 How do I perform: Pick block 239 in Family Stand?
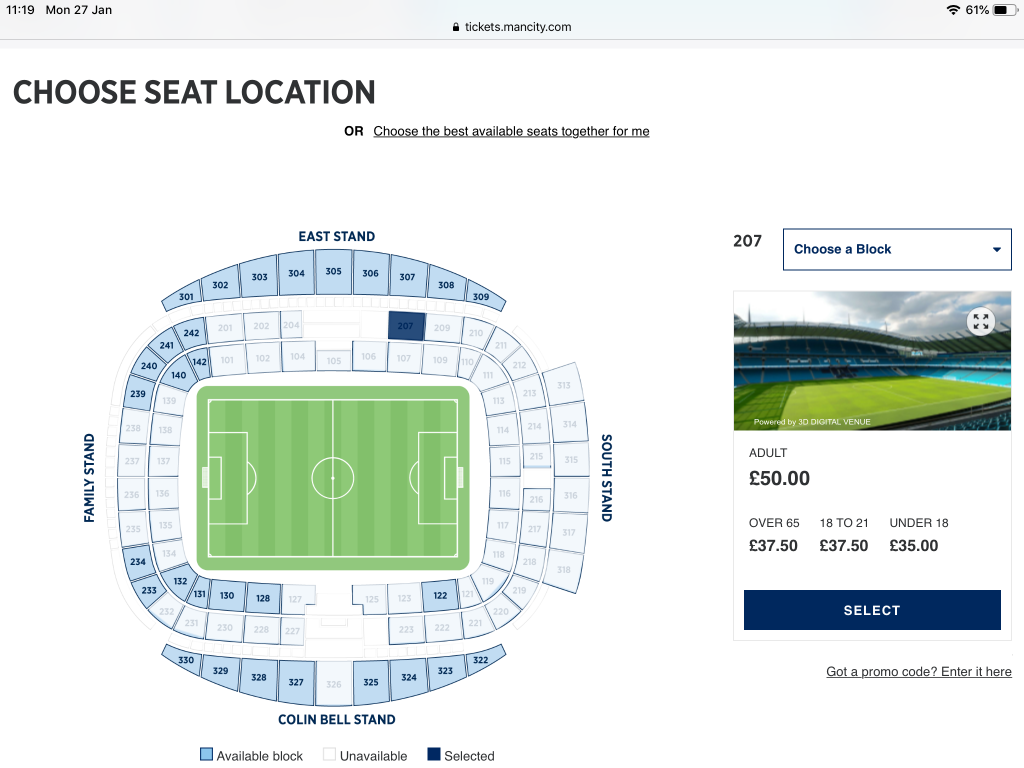coord(138,394)
